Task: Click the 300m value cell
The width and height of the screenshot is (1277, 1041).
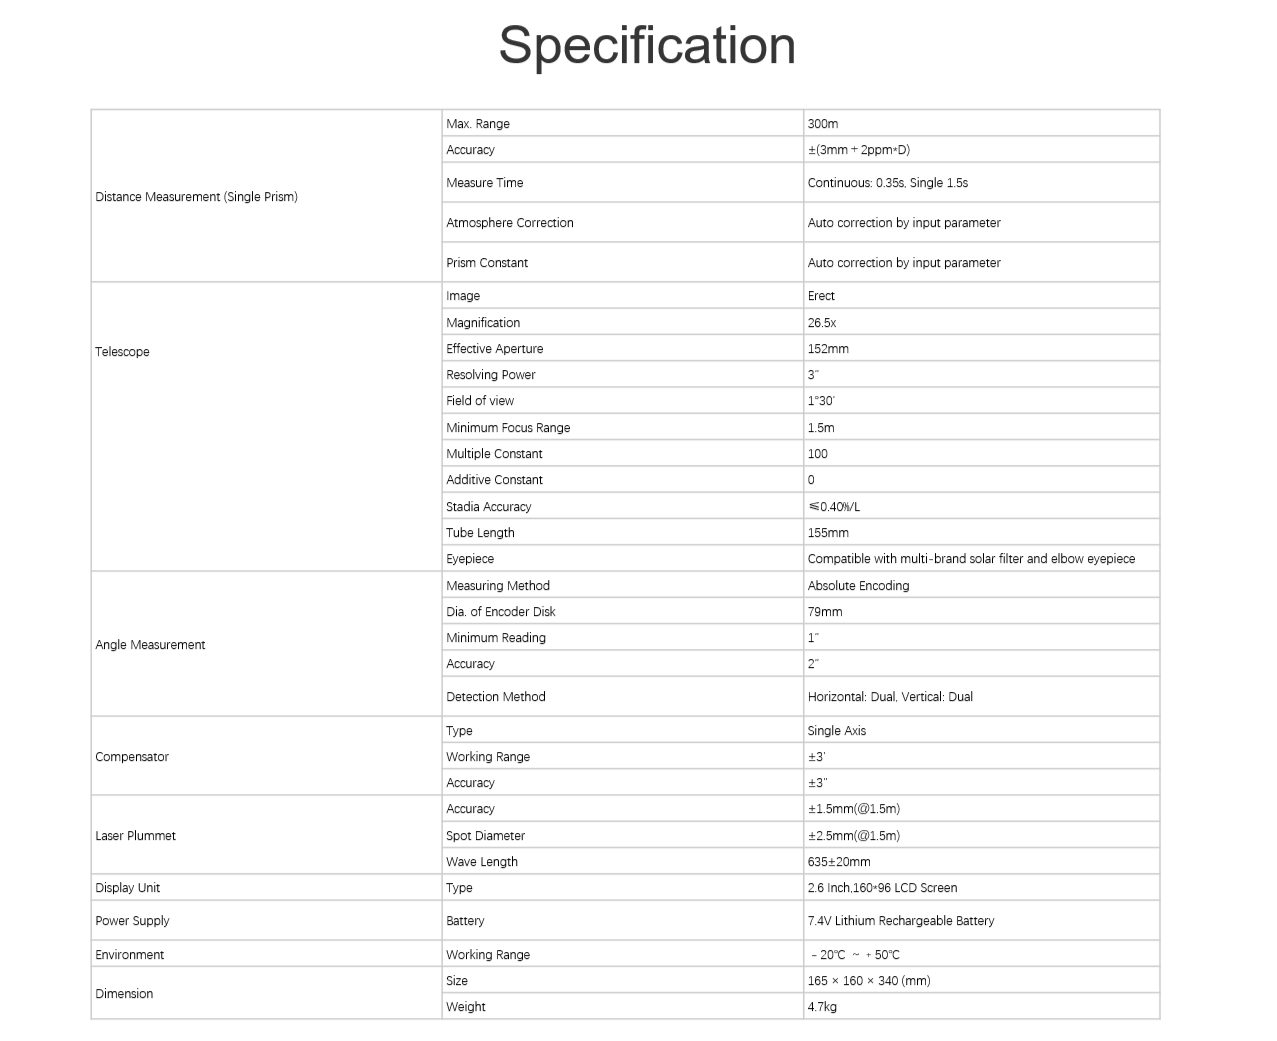Action: 823,124
